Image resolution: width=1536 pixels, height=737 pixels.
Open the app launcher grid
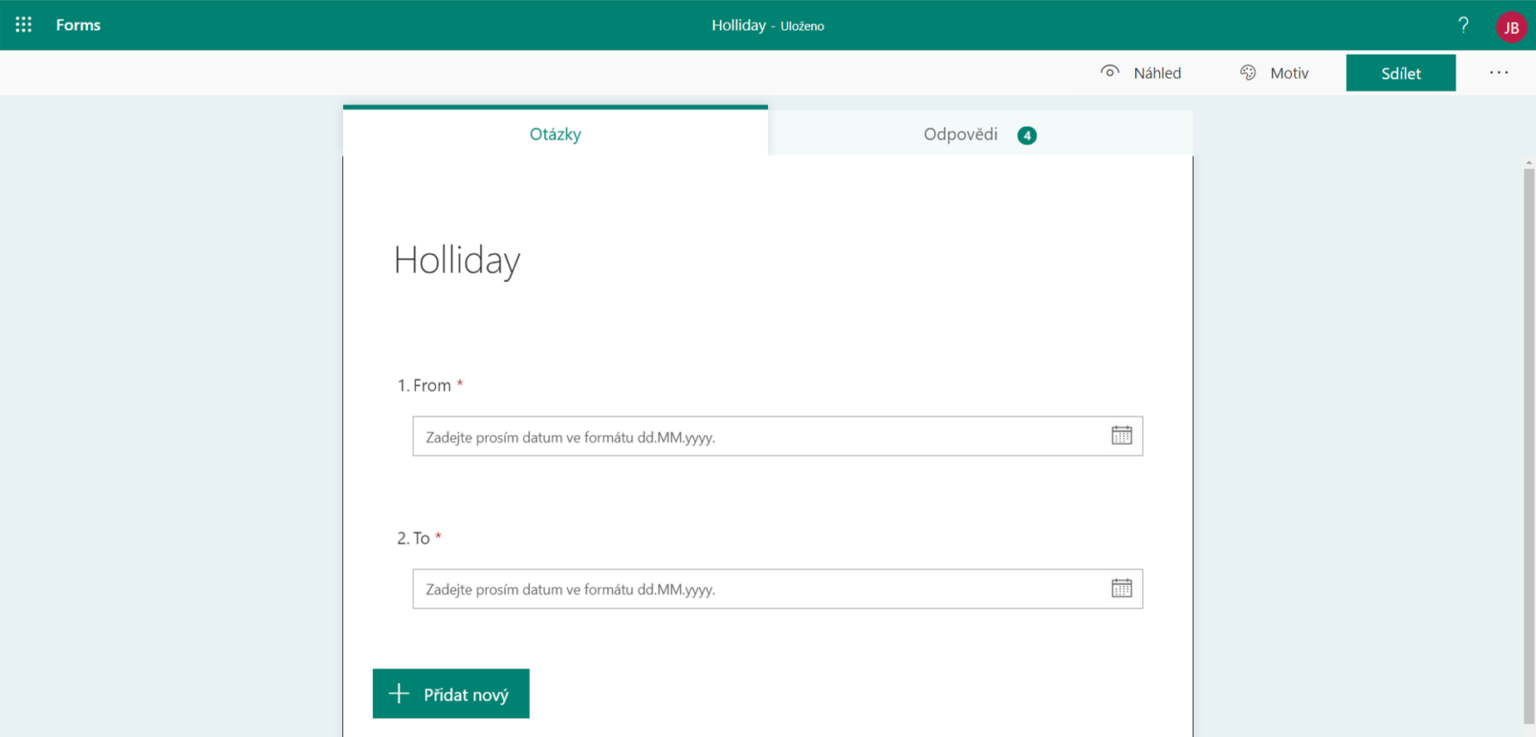23,25
